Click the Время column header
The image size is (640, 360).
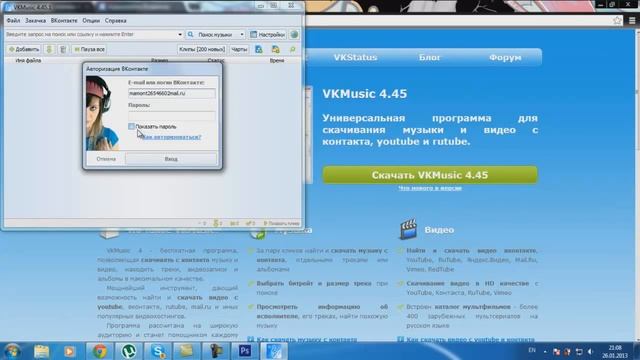pos(277,60)
